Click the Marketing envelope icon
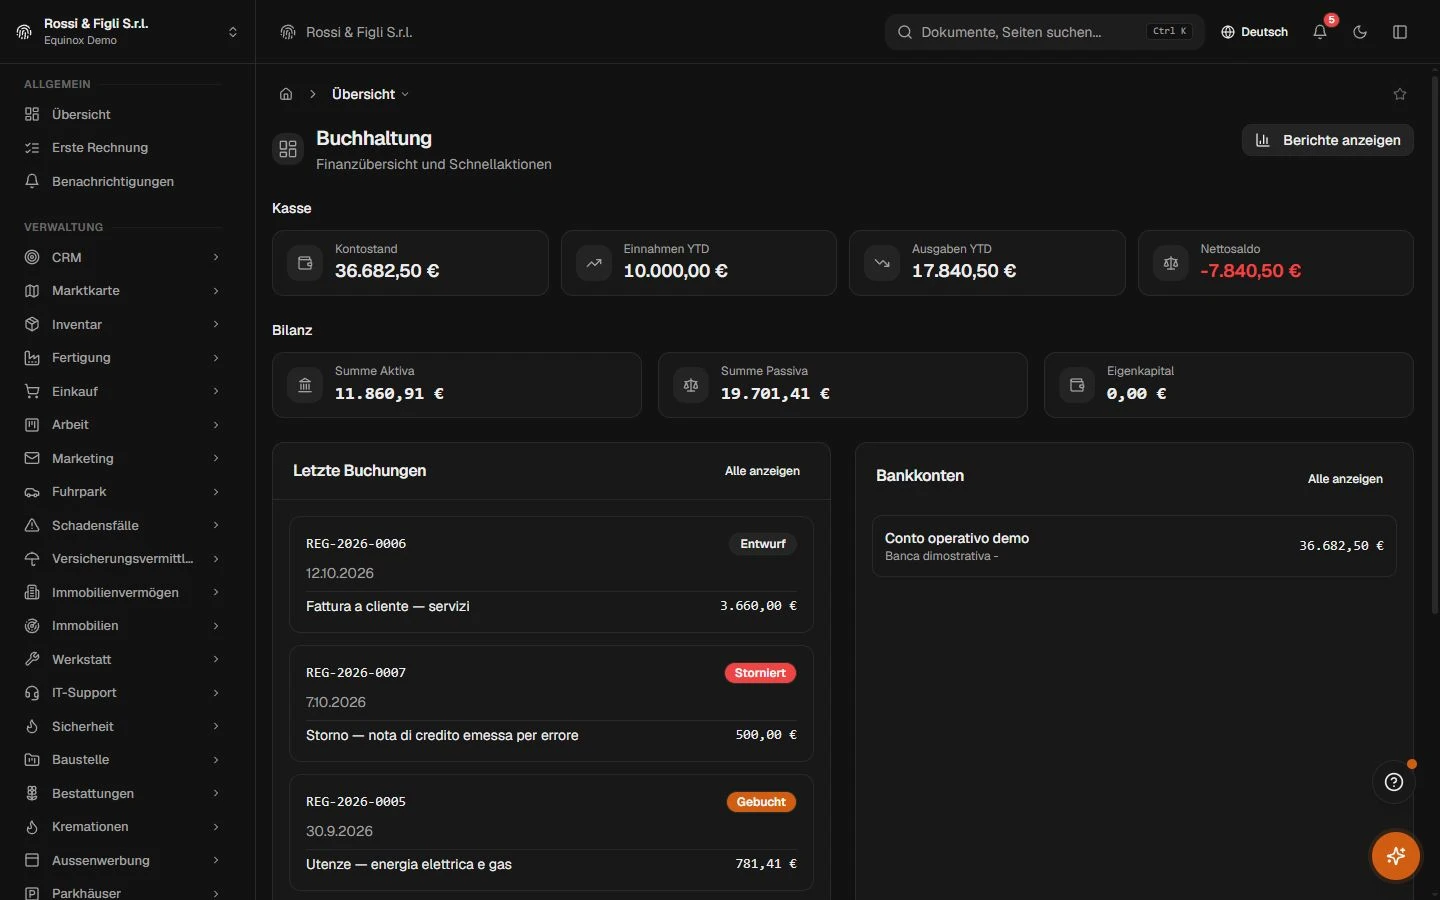 [x=32, y=458]
